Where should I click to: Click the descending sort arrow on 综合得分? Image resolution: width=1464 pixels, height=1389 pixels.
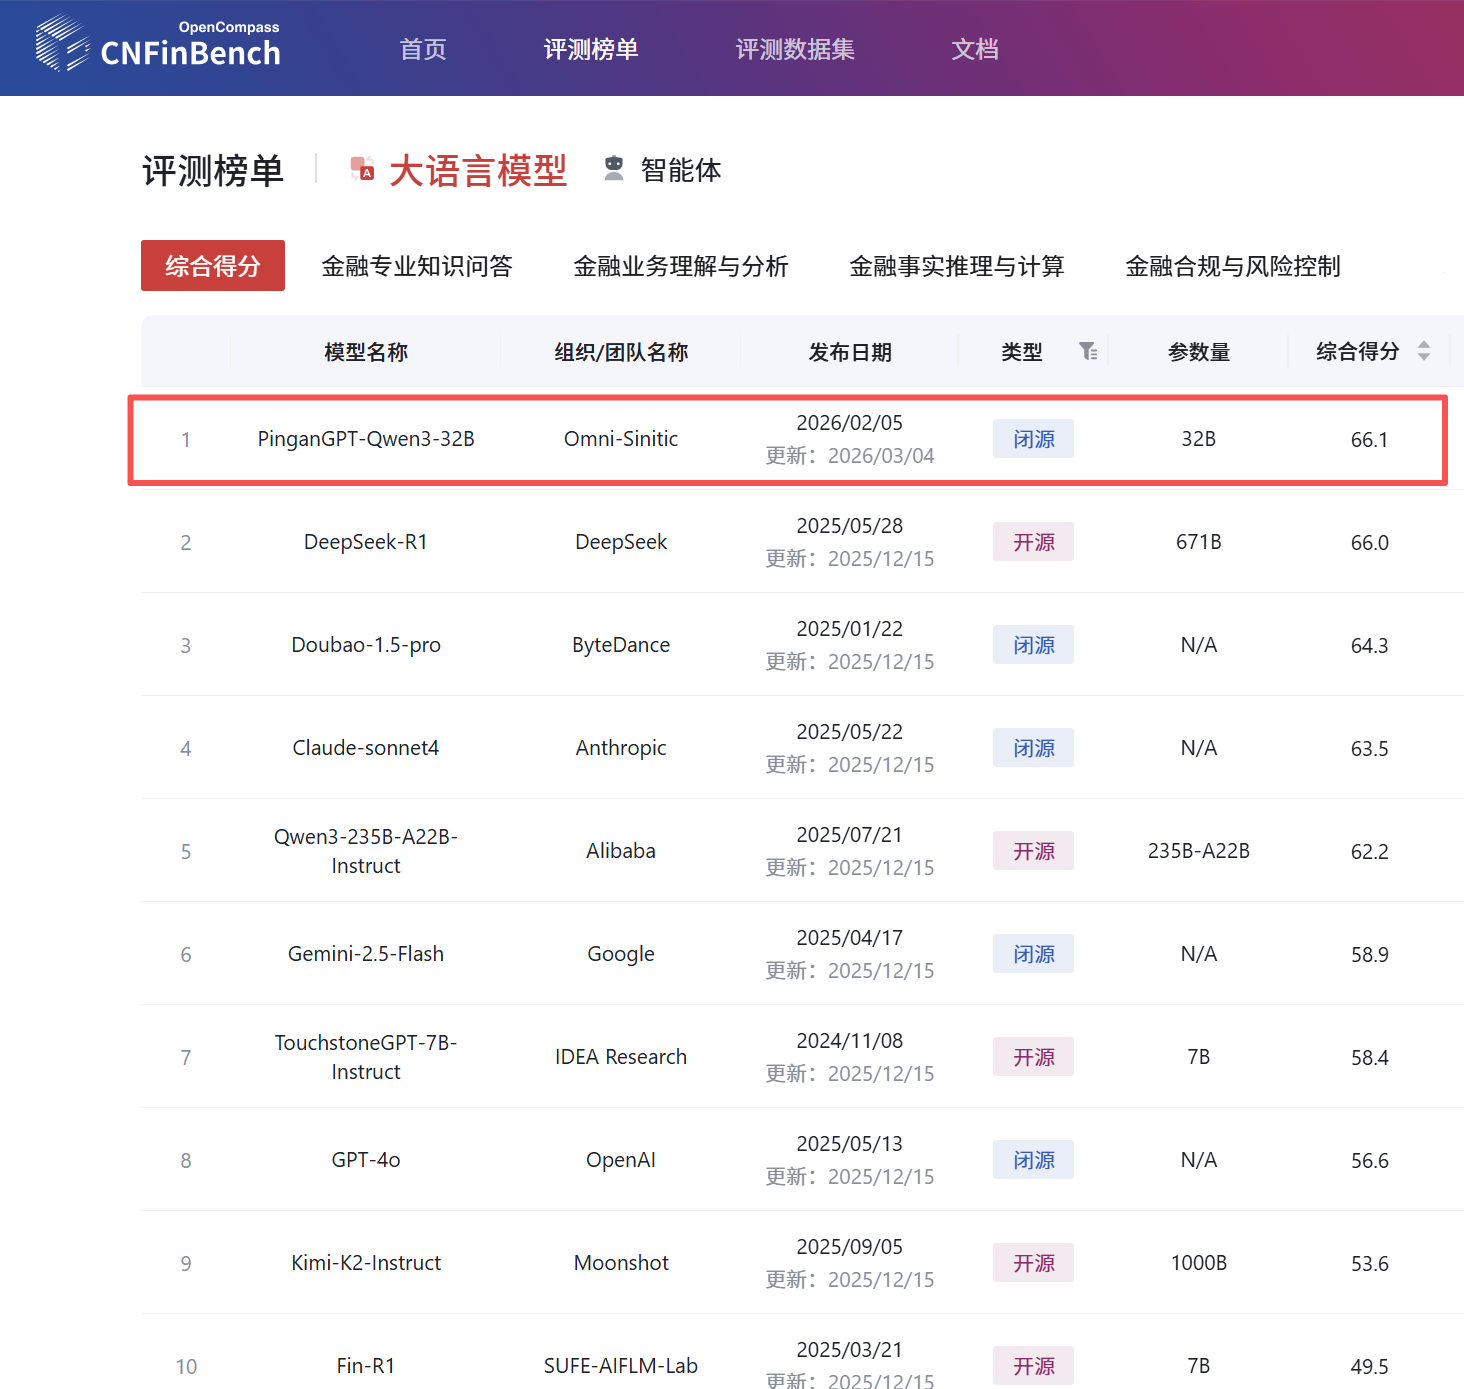coord(1424,358)
